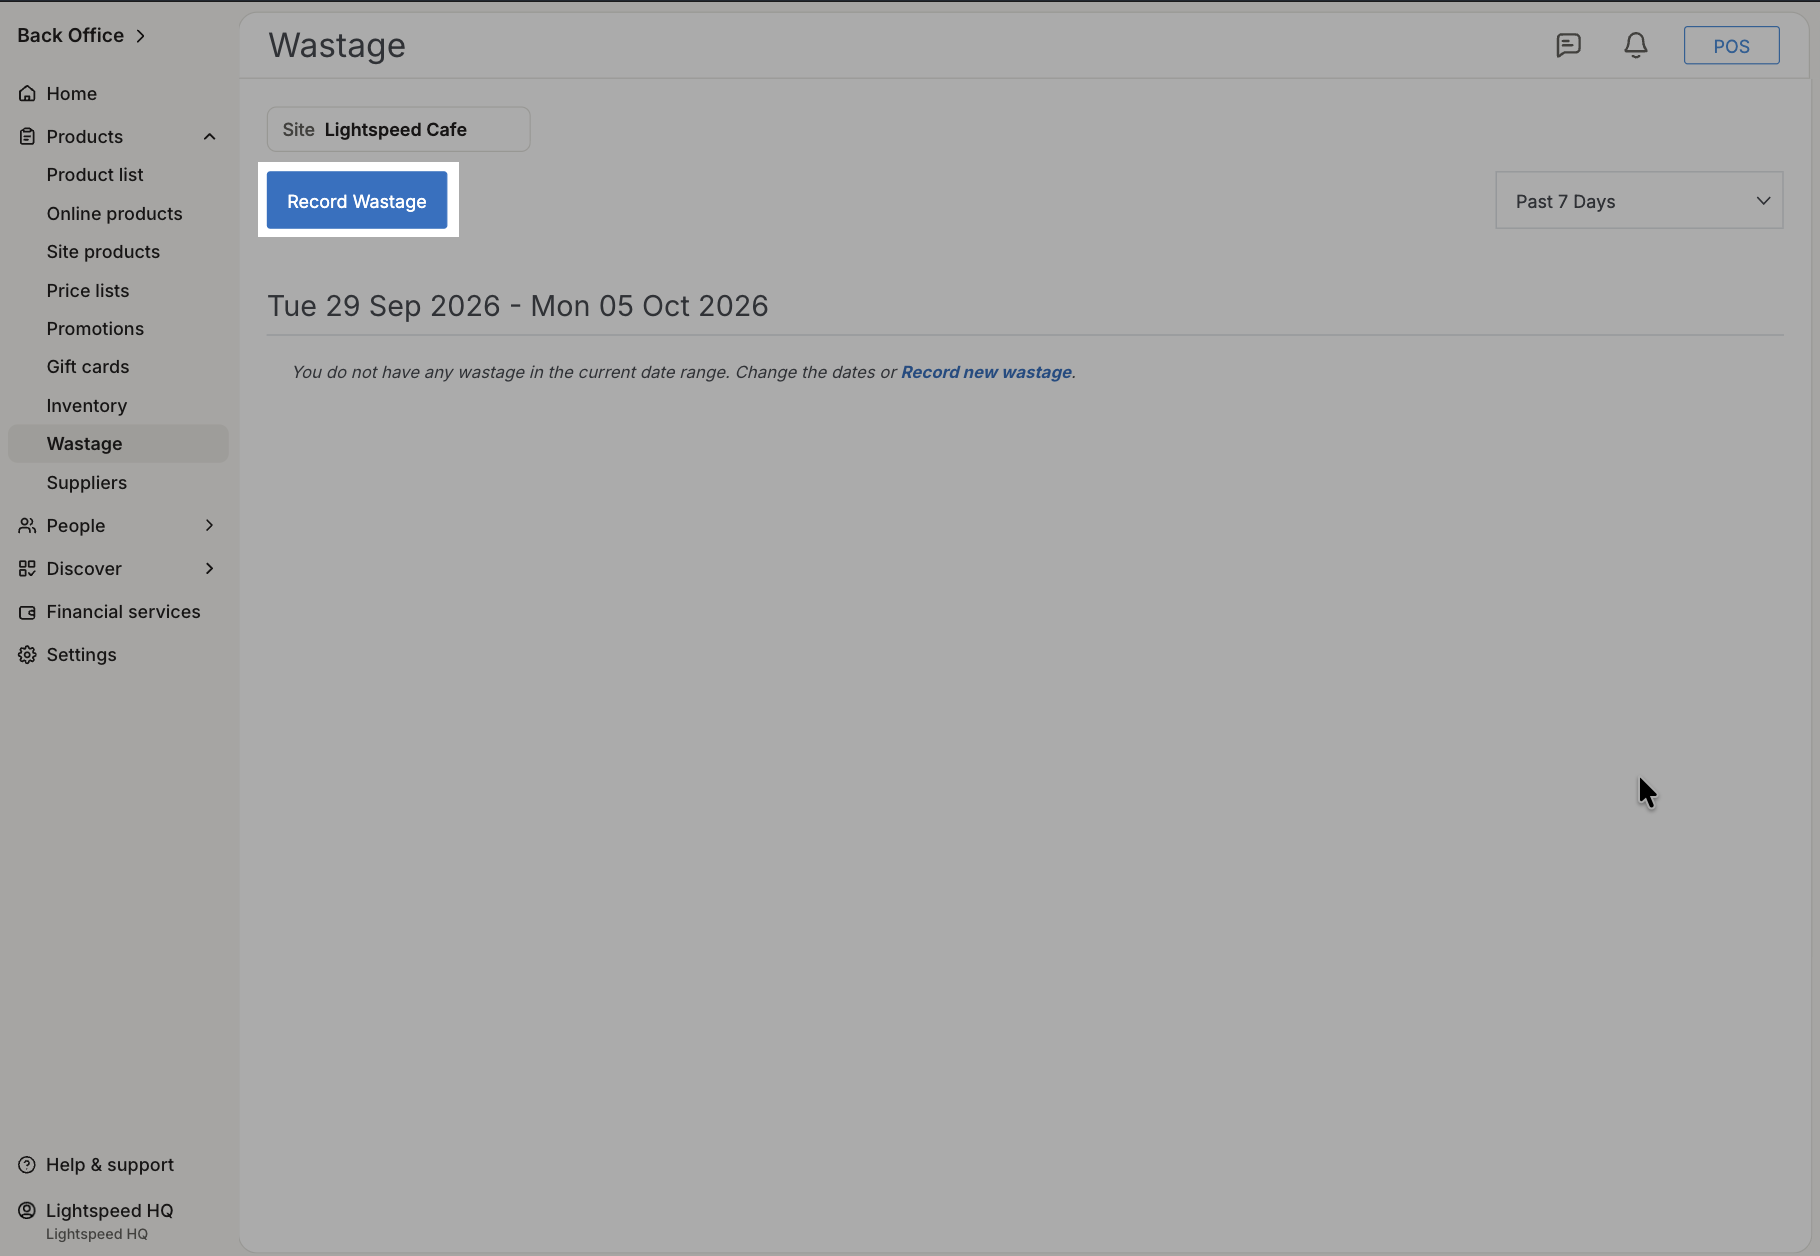
Task: Open the Past 7 Days dropdown
Action: 1639,200
